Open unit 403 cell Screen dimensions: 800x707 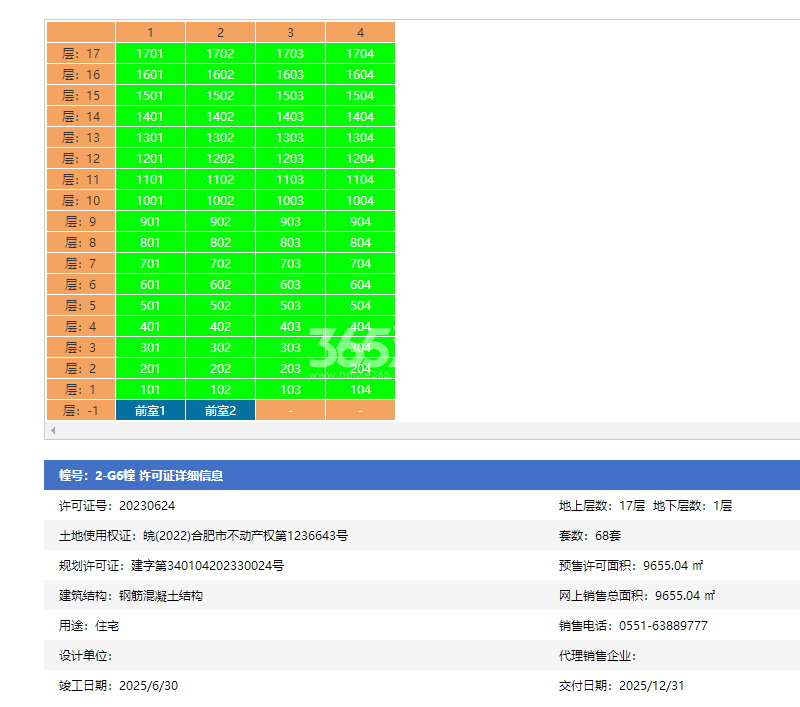290,326
